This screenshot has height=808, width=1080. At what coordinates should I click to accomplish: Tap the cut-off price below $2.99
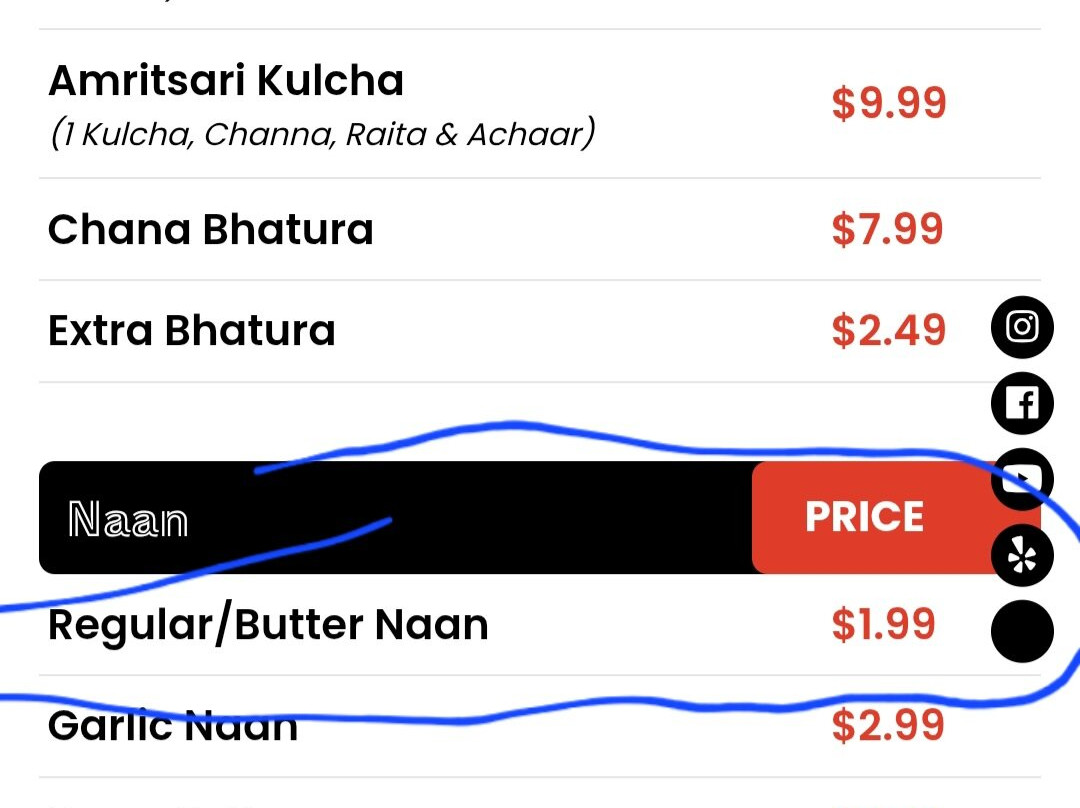coord(888,803)
